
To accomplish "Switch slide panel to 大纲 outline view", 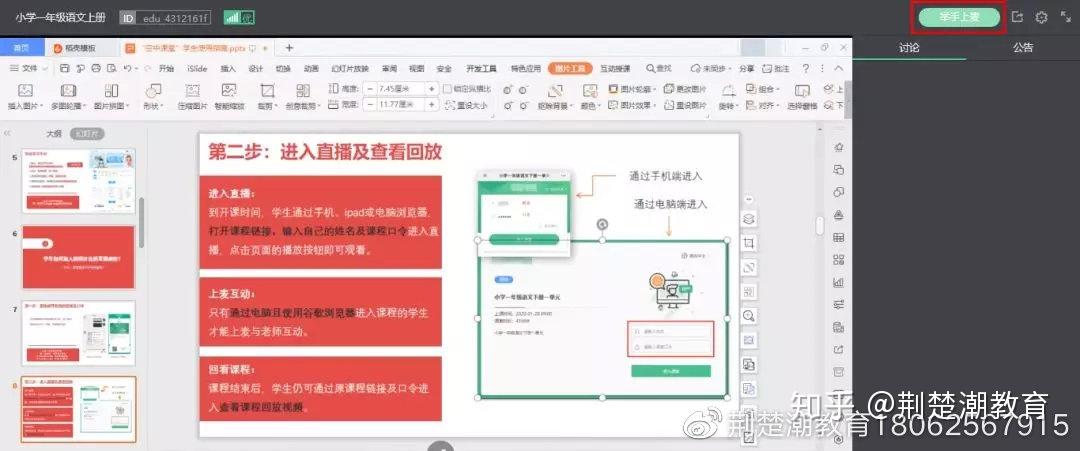I will (x=54, y=134).
